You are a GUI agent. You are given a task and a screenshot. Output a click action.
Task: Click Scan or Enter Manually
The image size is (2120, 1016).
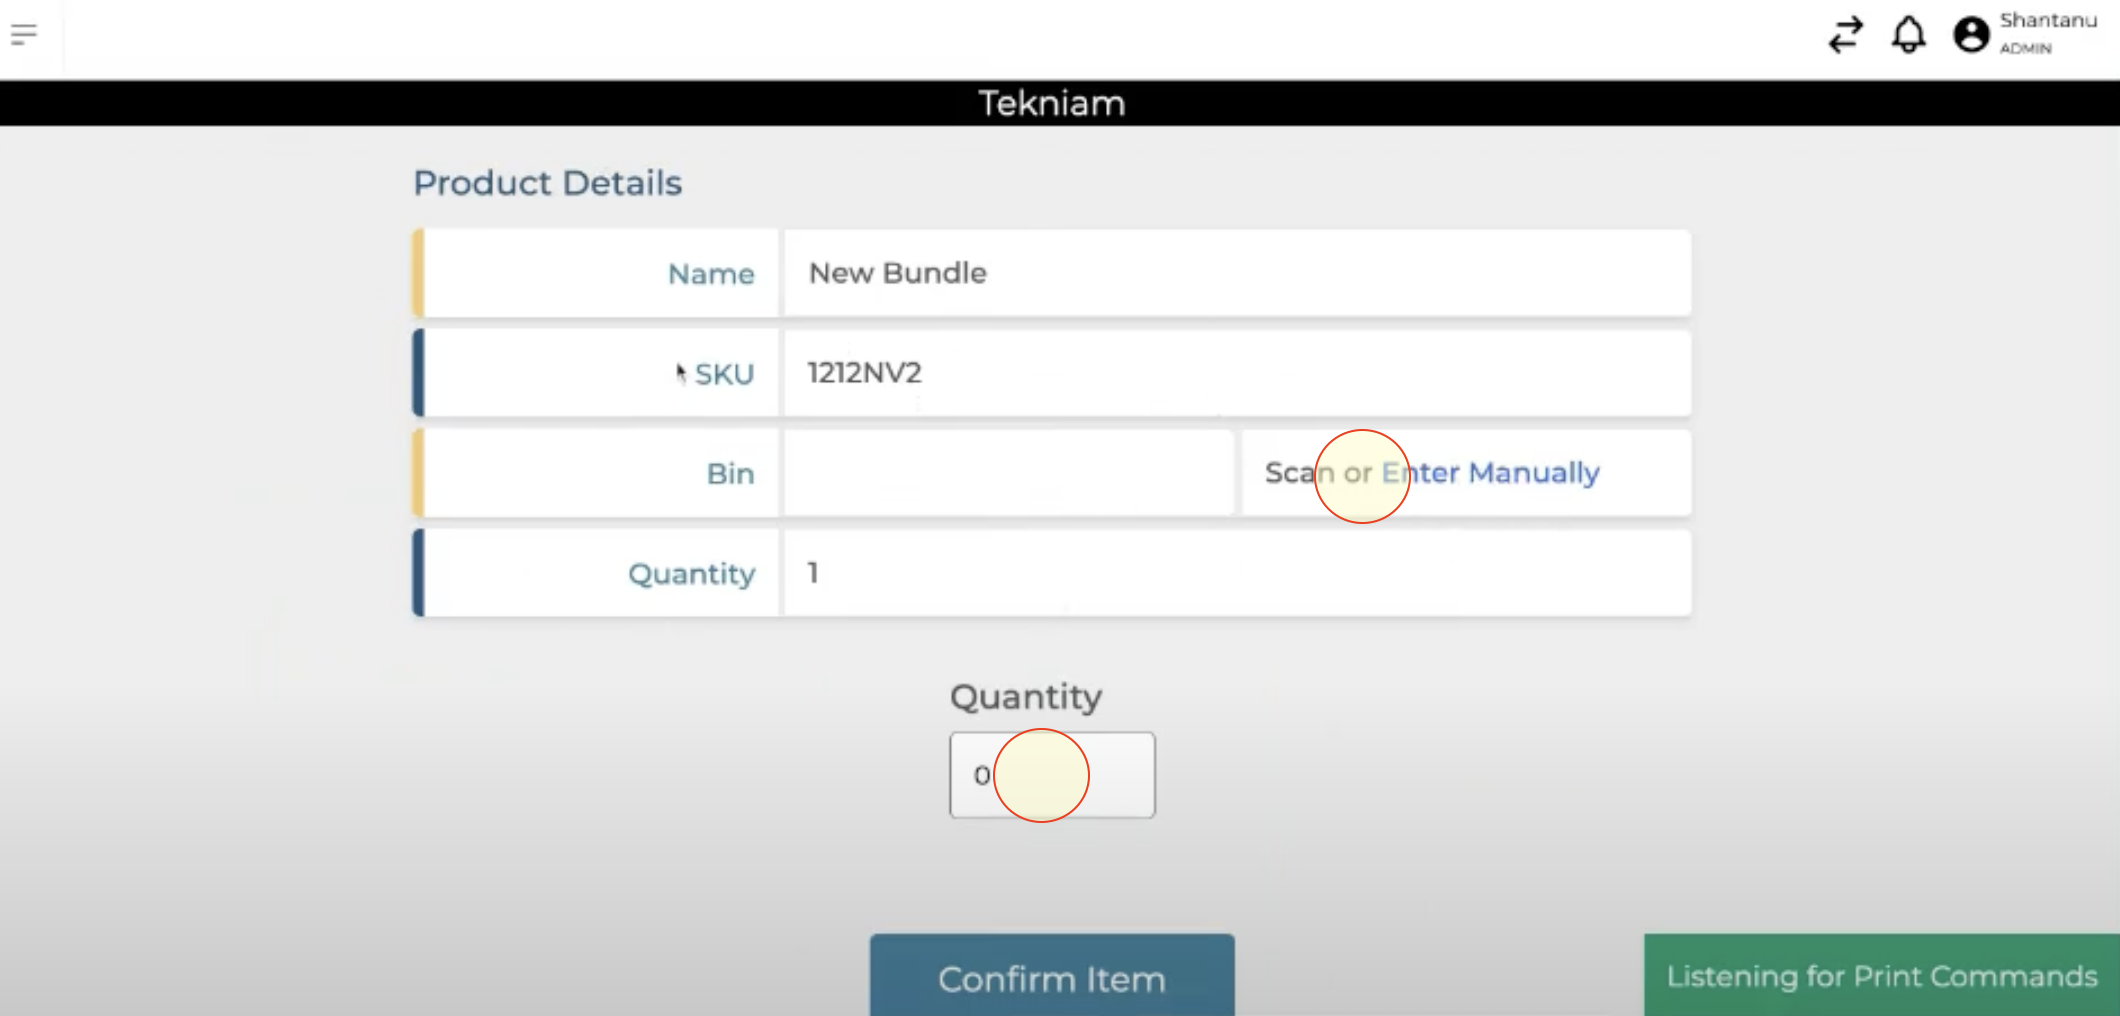pyautogui.click(x=1432, y=473)
